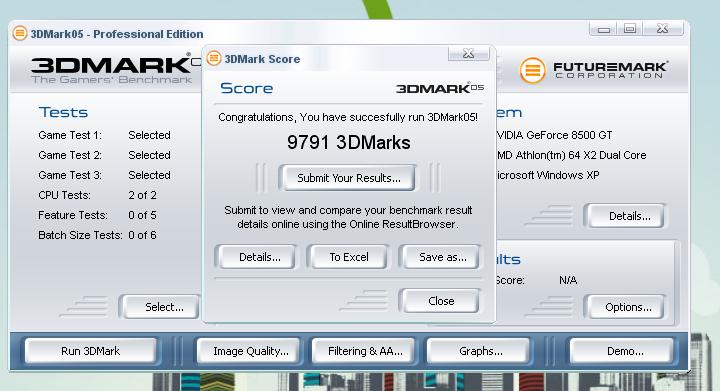Click the Save as... button
This screenshot has width=720, height=391.
[x=443, y=257]
